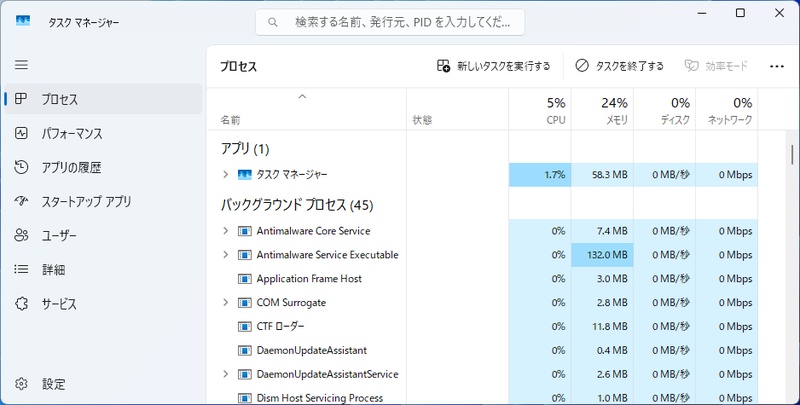Click the search magnifier icon
800x405 pixels.
click(273, 22)
